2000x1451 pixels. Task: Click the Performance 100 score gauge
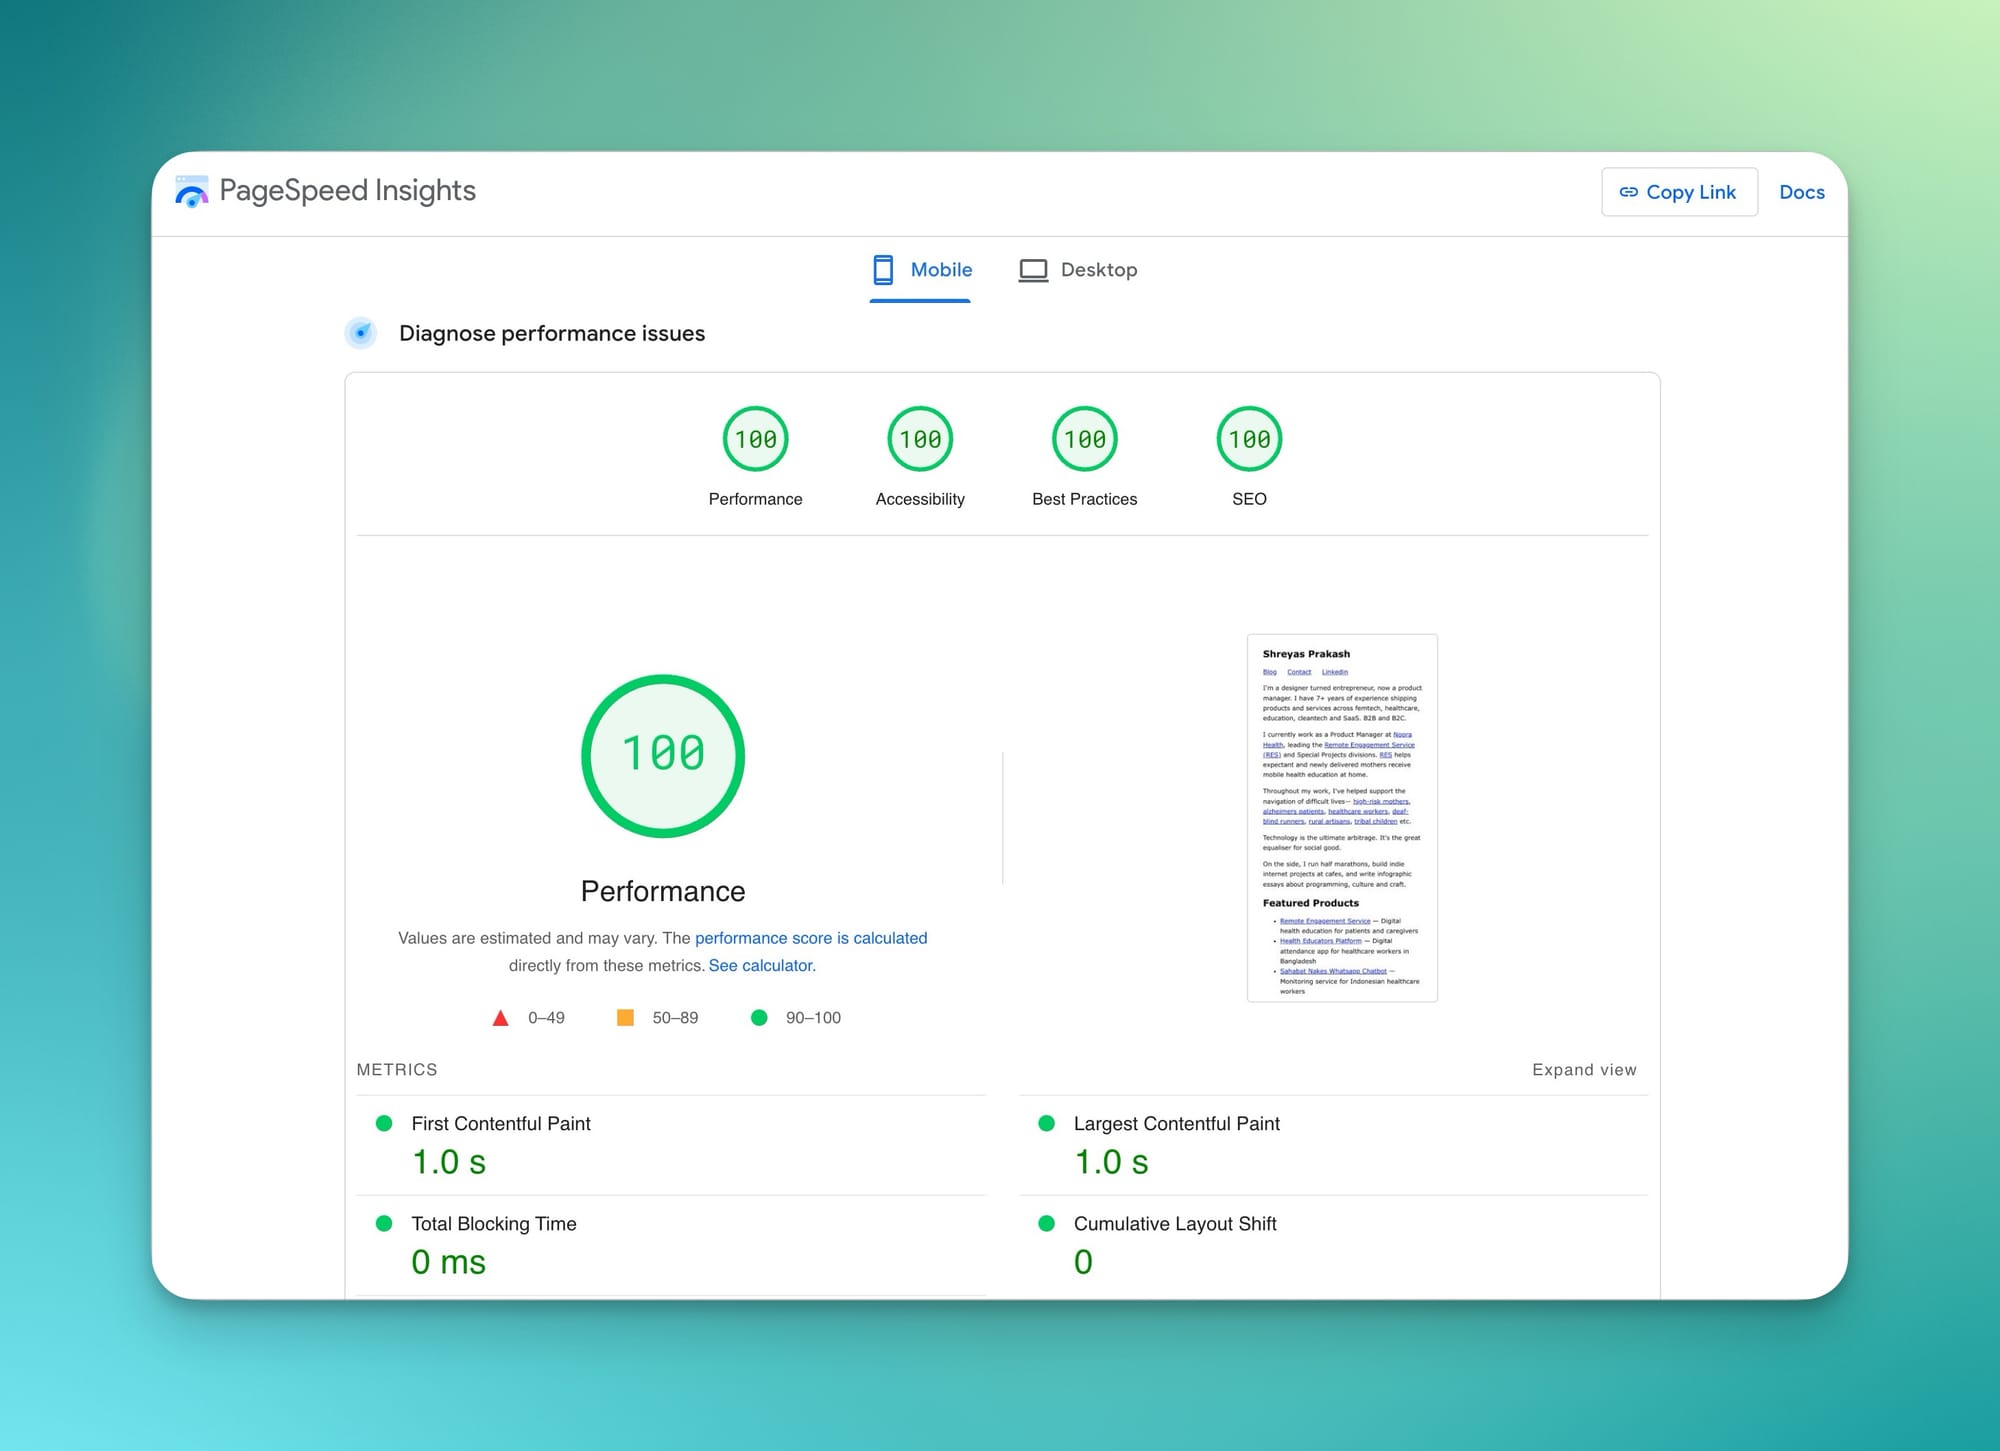pyautogui.click(x=755, y=439)
